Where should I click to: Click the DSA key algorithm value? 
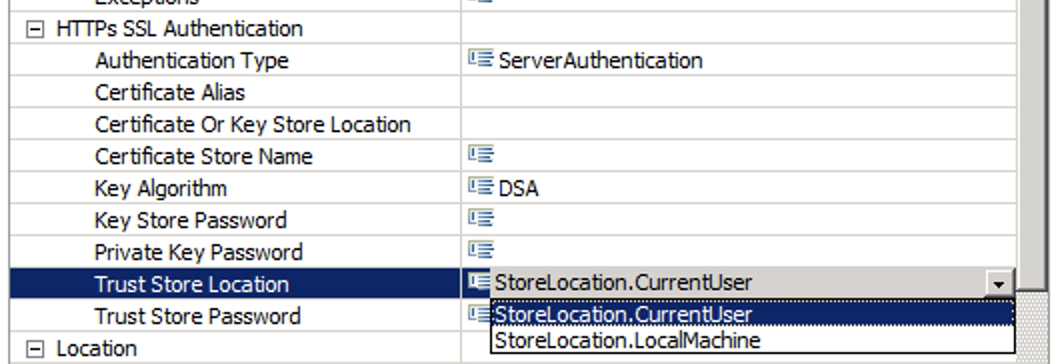[518, 189]
